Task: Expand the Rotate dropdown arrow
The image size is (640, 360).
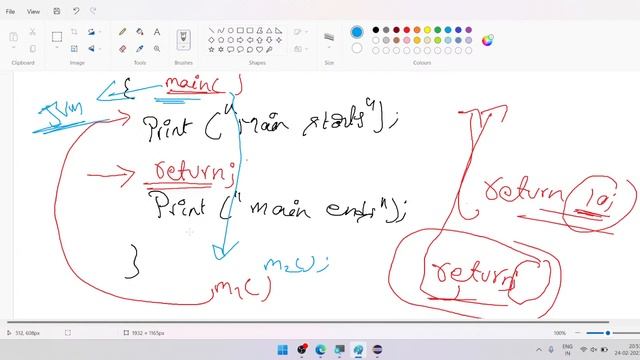Action: coord(100,32)
